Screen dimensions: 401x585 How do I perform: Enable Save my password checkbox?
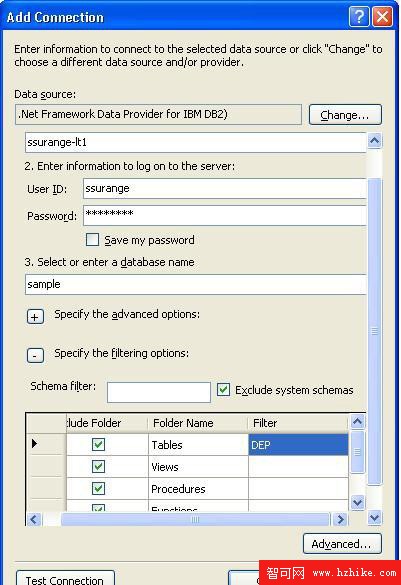(x=93, y=240)
